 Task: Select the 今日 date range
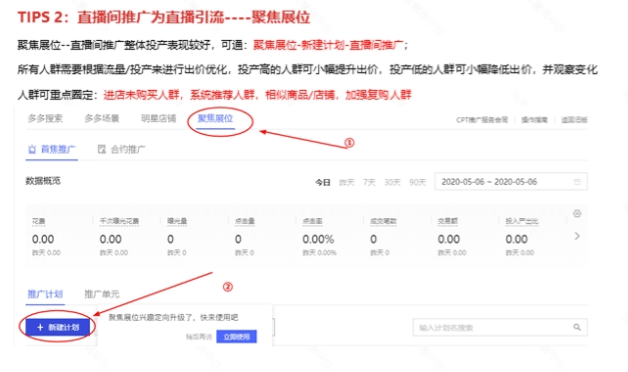pos(323,183)
